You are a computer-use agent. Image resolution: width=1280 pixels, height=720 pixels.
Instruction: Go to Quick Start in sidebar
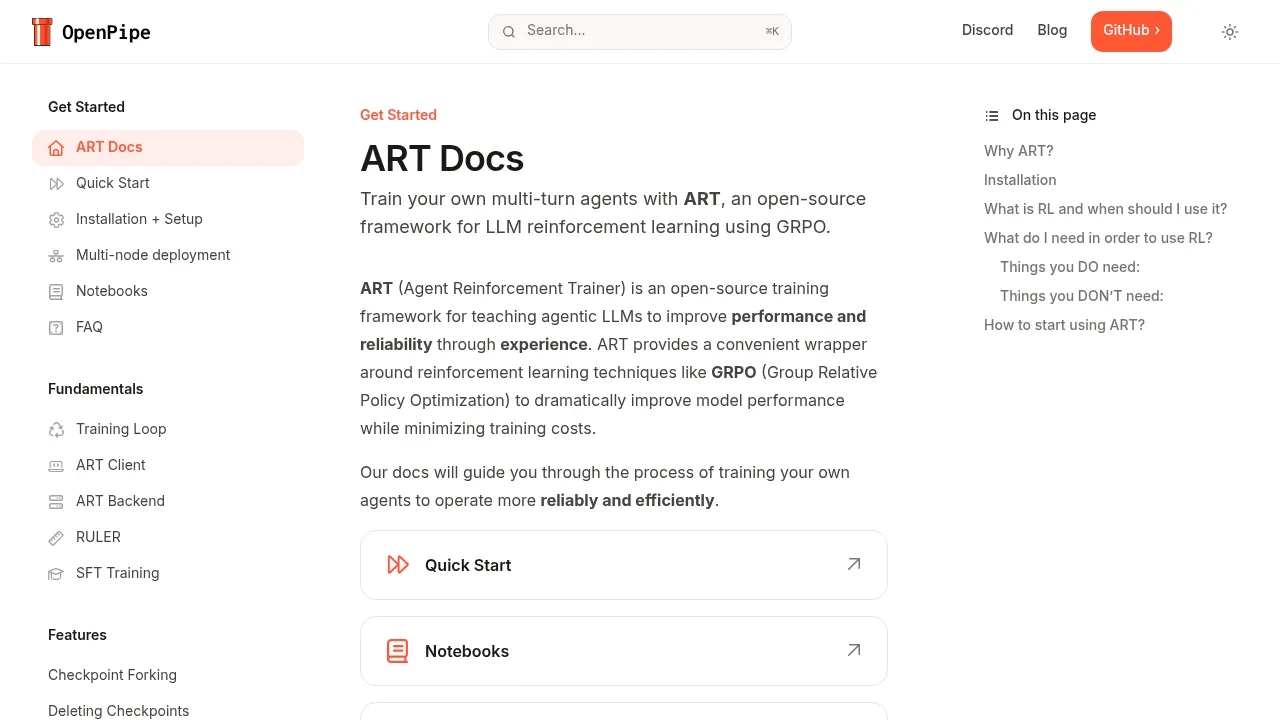pyautogui.click(x=168, y=184)
